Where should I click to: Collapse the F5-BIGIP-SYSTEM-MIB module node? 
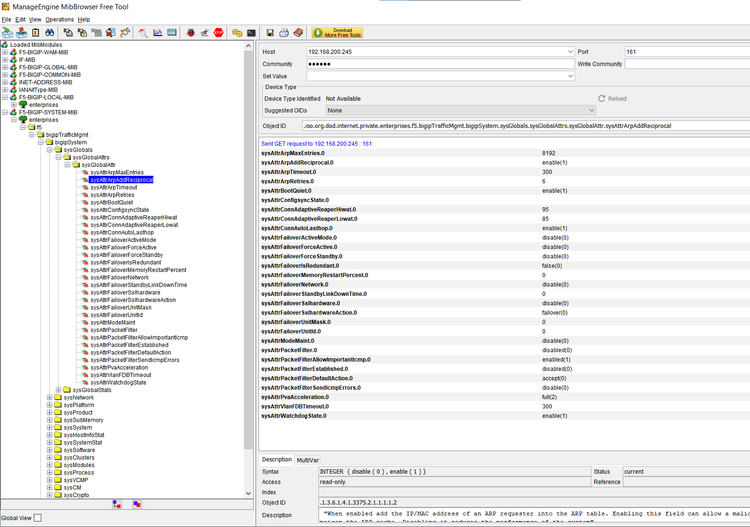click(5, 112)
